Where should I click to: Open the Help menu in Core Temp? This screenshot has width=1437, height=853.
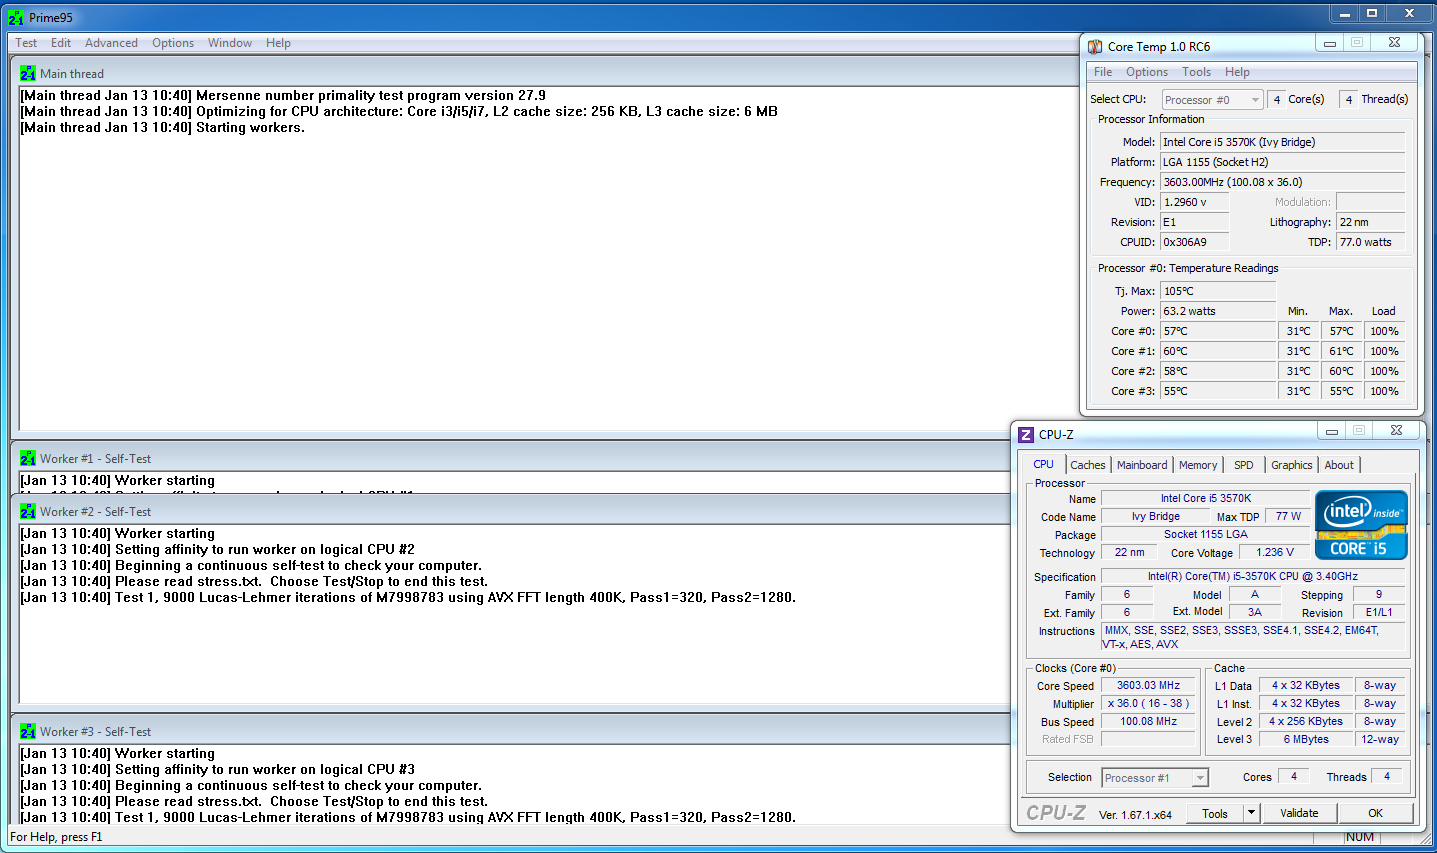(x=1237, y=72)
